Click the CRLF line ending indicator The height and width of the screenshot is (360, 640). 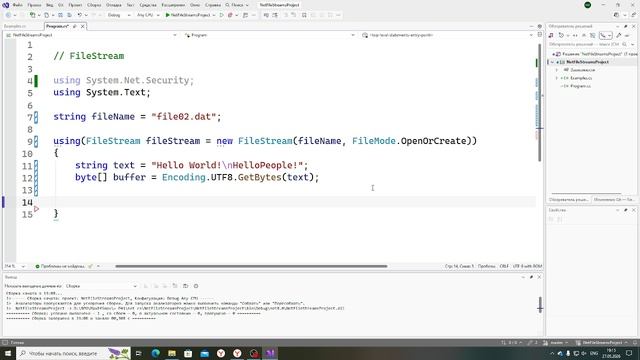pos(504,266)
